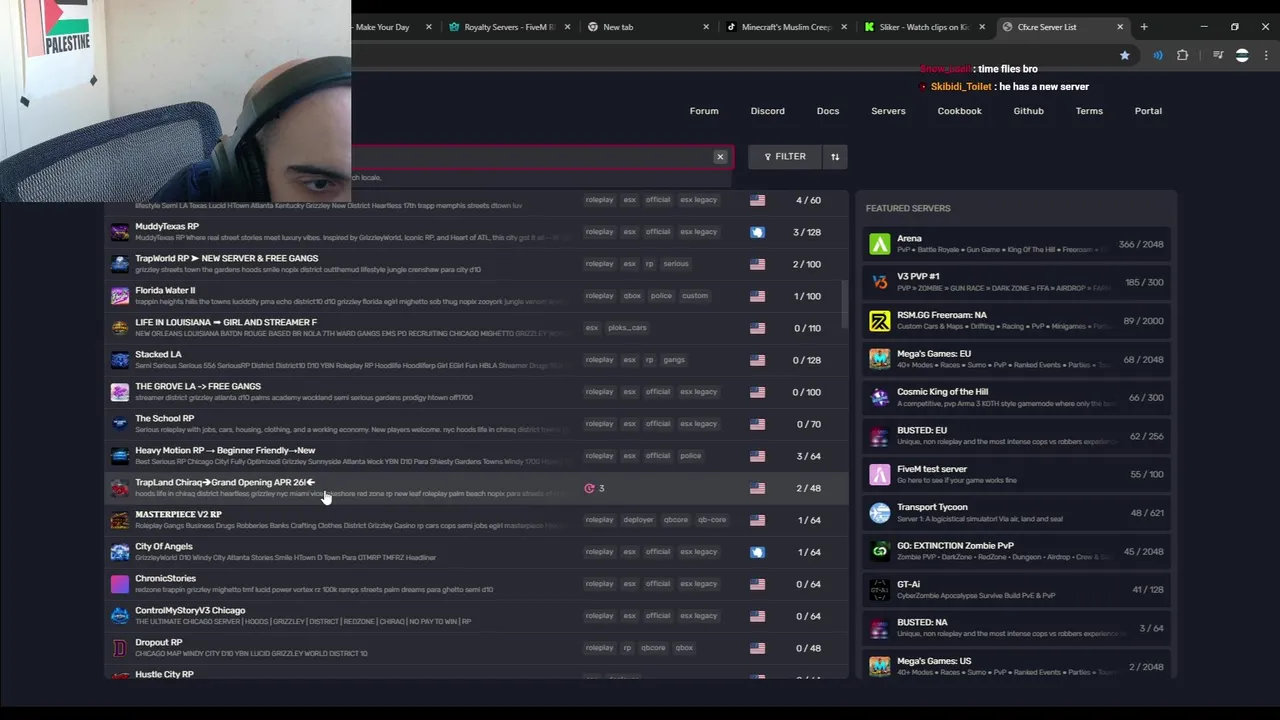1280x720 pixels.
Task: Switch to the Royalty Servers browser tab
Action: click(507, 27)
